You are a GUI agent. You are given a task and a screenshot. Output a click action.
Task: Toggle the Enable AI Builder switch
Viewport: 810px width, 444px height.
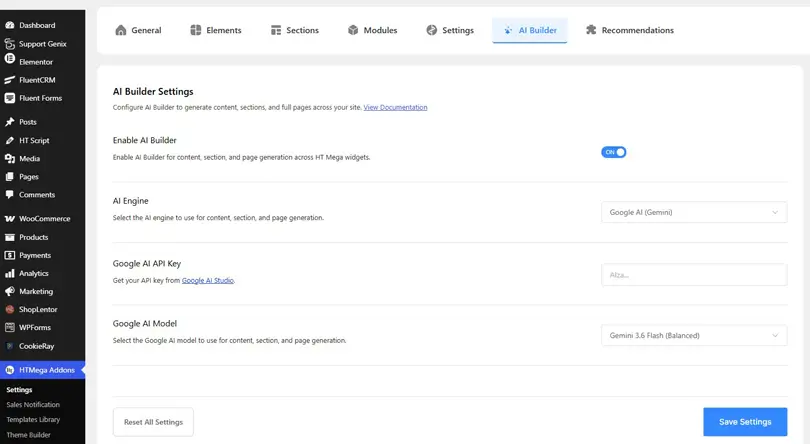click(x=613, y=152)
